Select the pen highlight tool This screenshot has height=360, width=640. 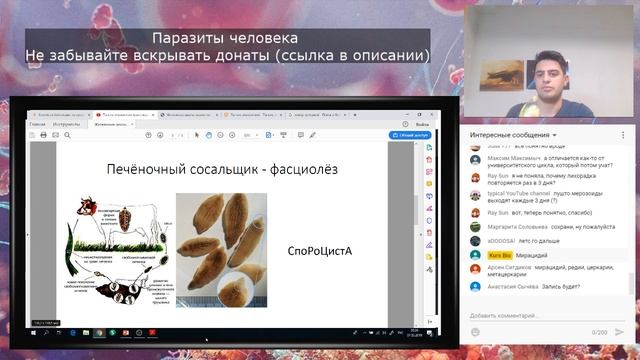(x=313, y=135)
